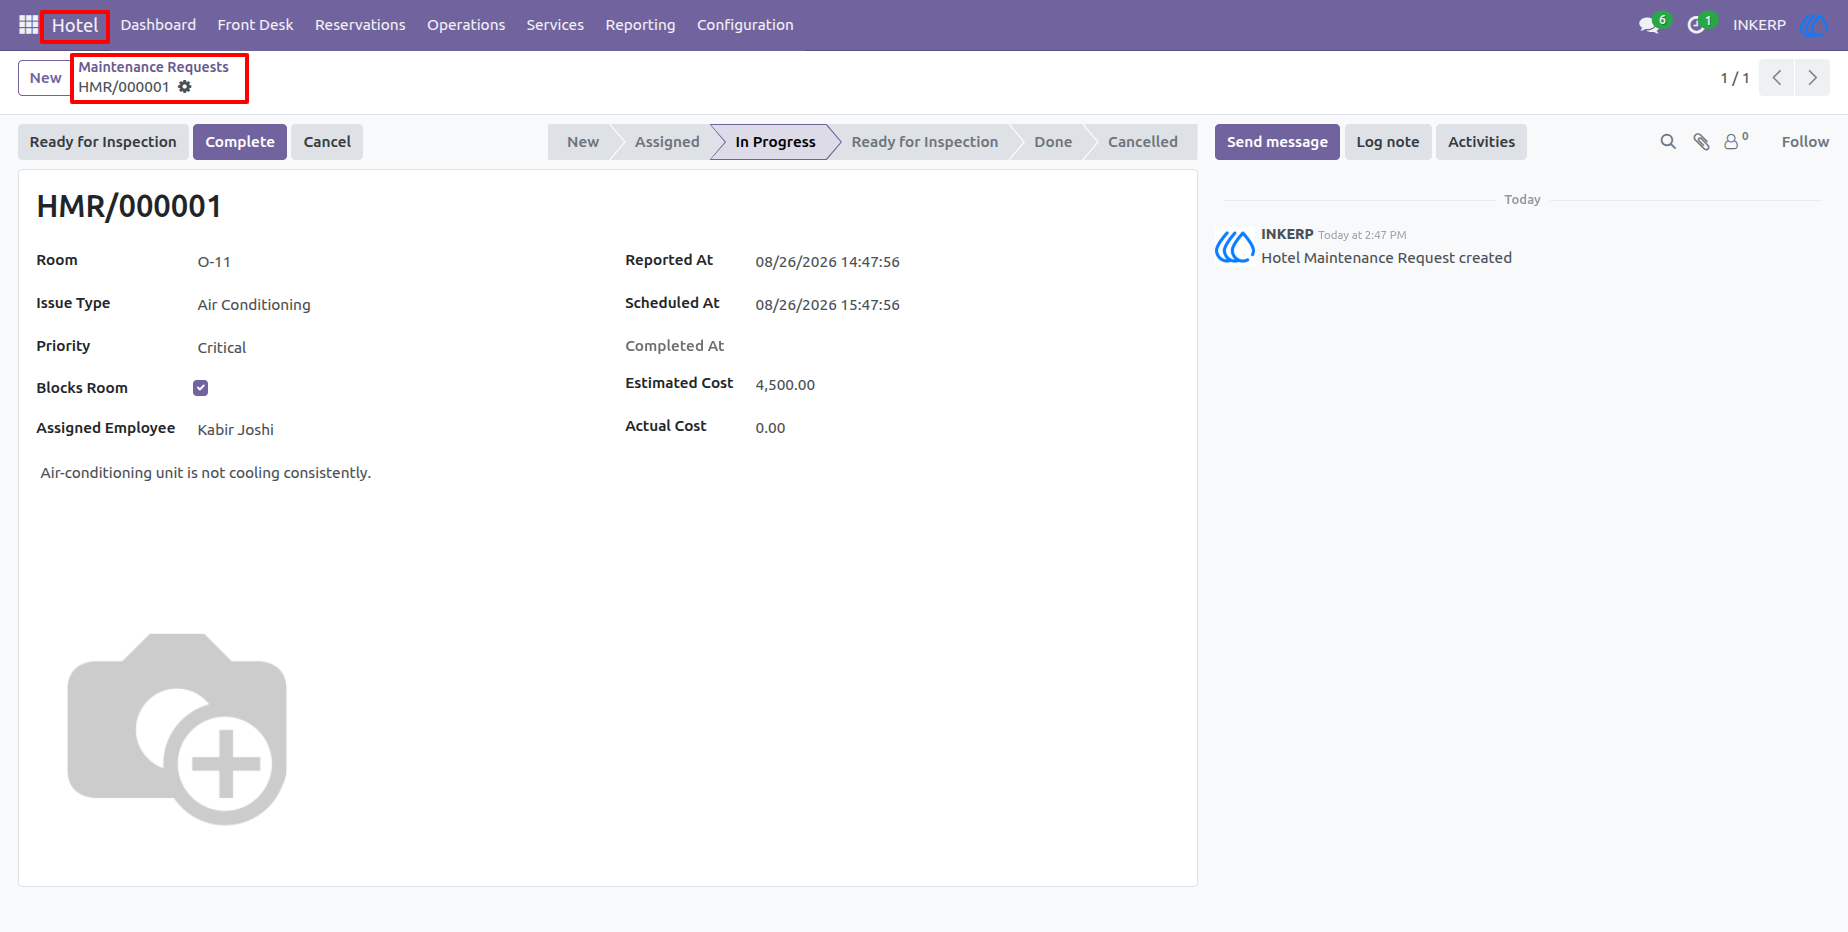This screenshot has height=932, width=1848.
Task: Select the Assigned status stage
Action: pyautogui.click(x=667, y=142)
